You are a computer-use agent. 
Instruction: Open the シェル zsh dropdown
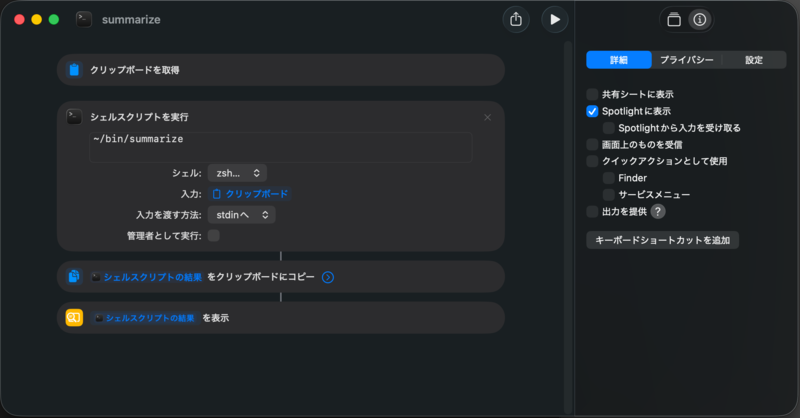[x=237, y=173]
